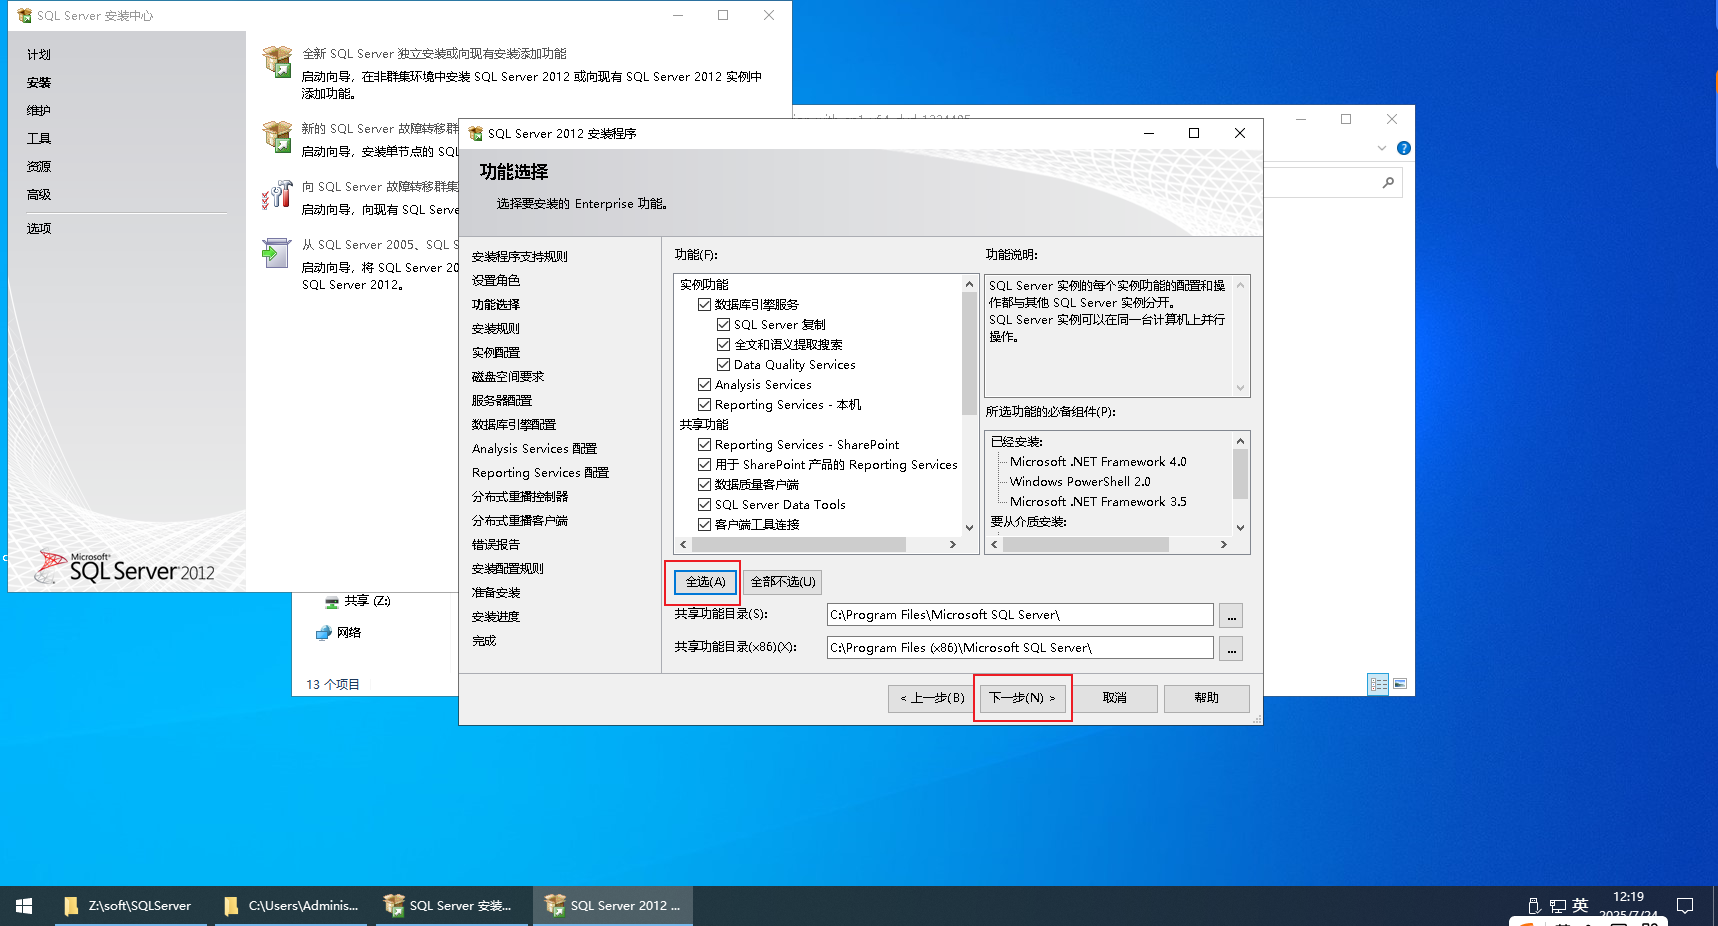The width and height of the screenshot is (1718, 926).
Task: Click 共享功能目录(S) path field
Action: coord(1020,615)
